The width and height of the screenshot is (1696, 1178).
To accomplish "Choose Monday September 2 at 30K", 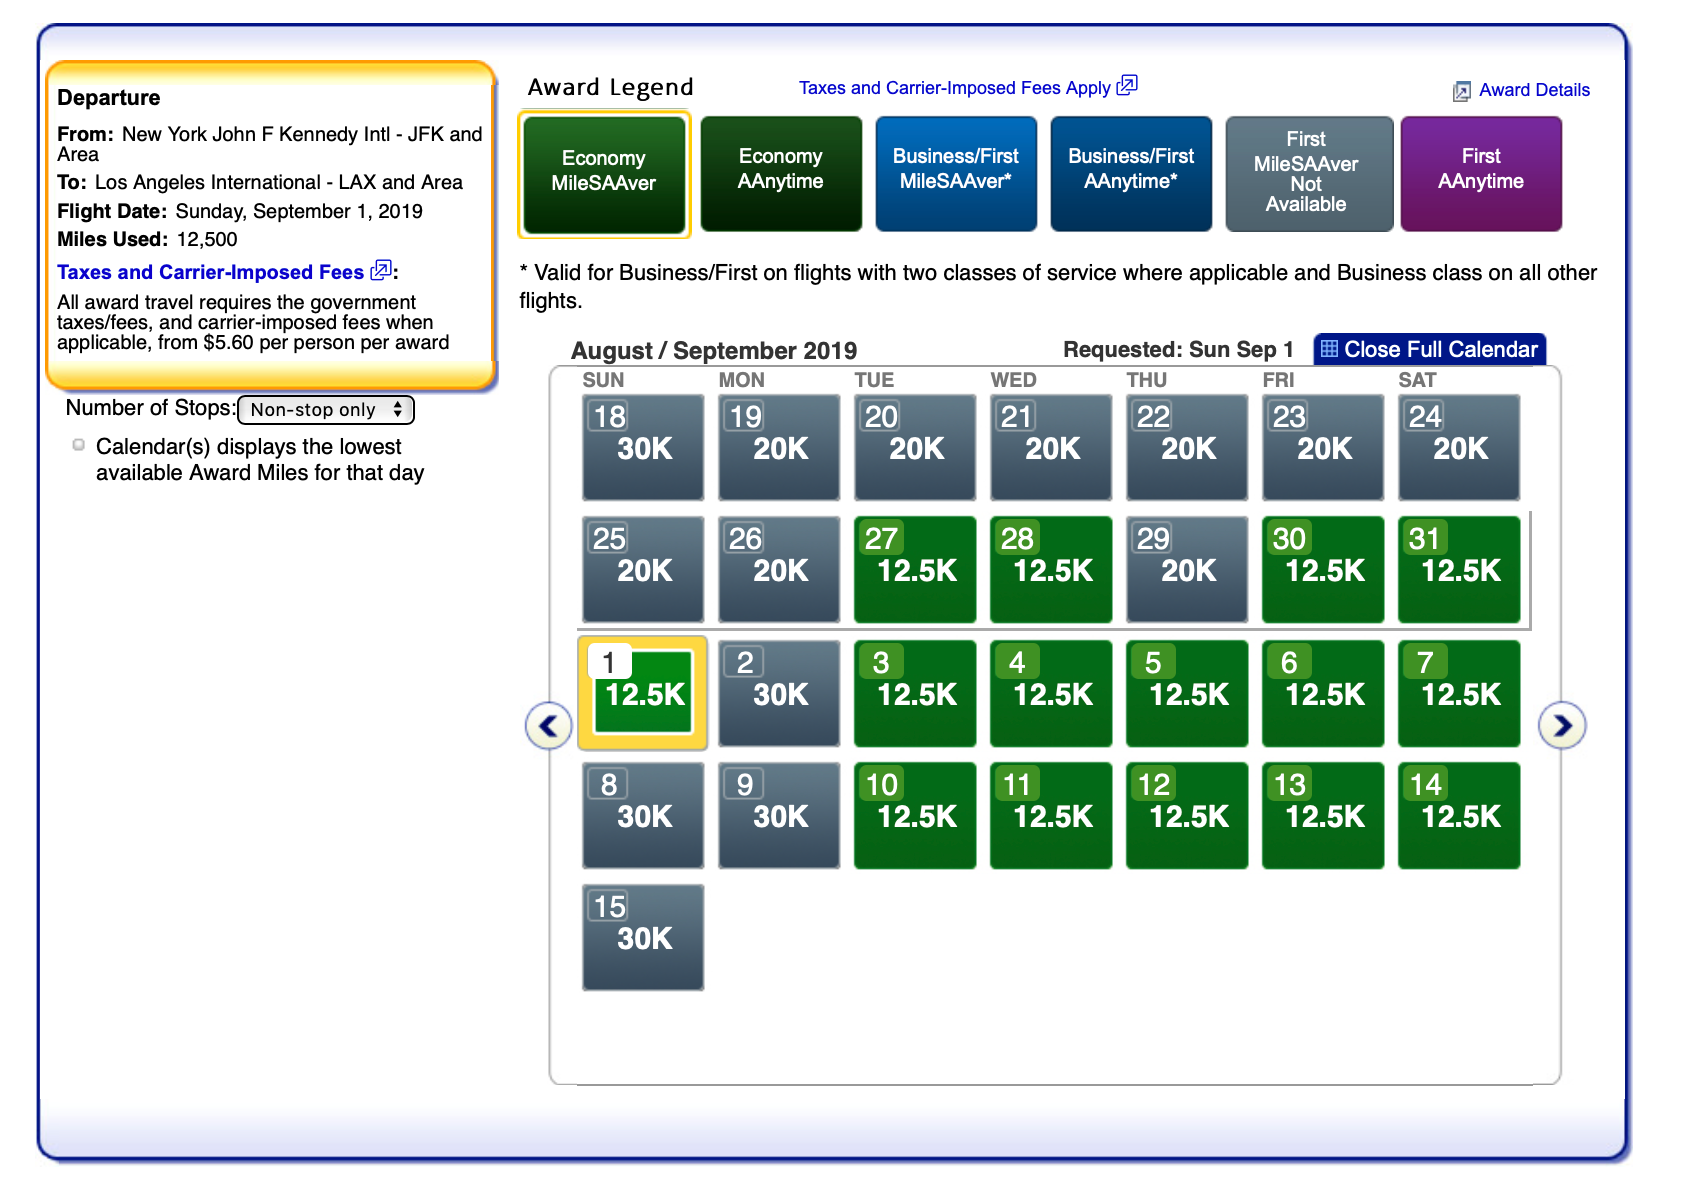I will tap(779, 693).
